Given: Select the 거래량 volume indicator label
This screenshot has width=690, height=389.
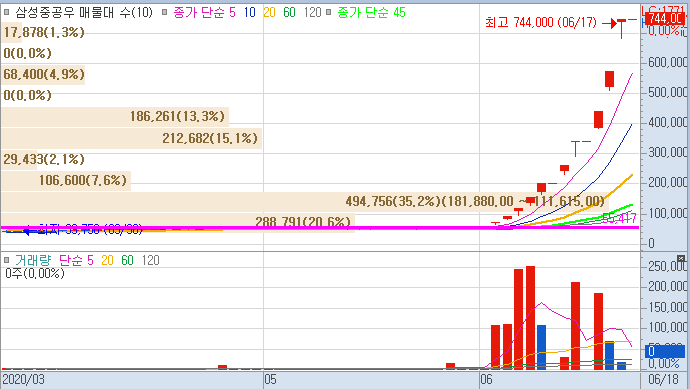Looking at the screenshot, I should point(33,260).
